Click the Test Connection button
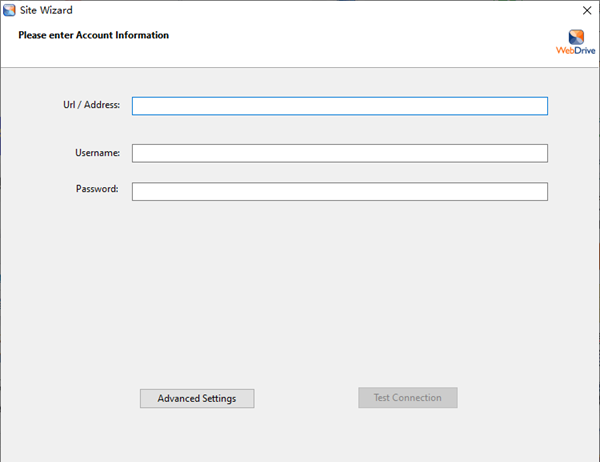600x462 pixels. [408, 398]
